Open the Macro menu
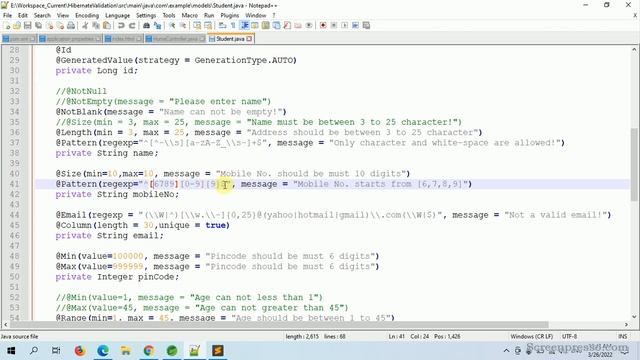The image size is (640, 360). [x=189, y=15]
